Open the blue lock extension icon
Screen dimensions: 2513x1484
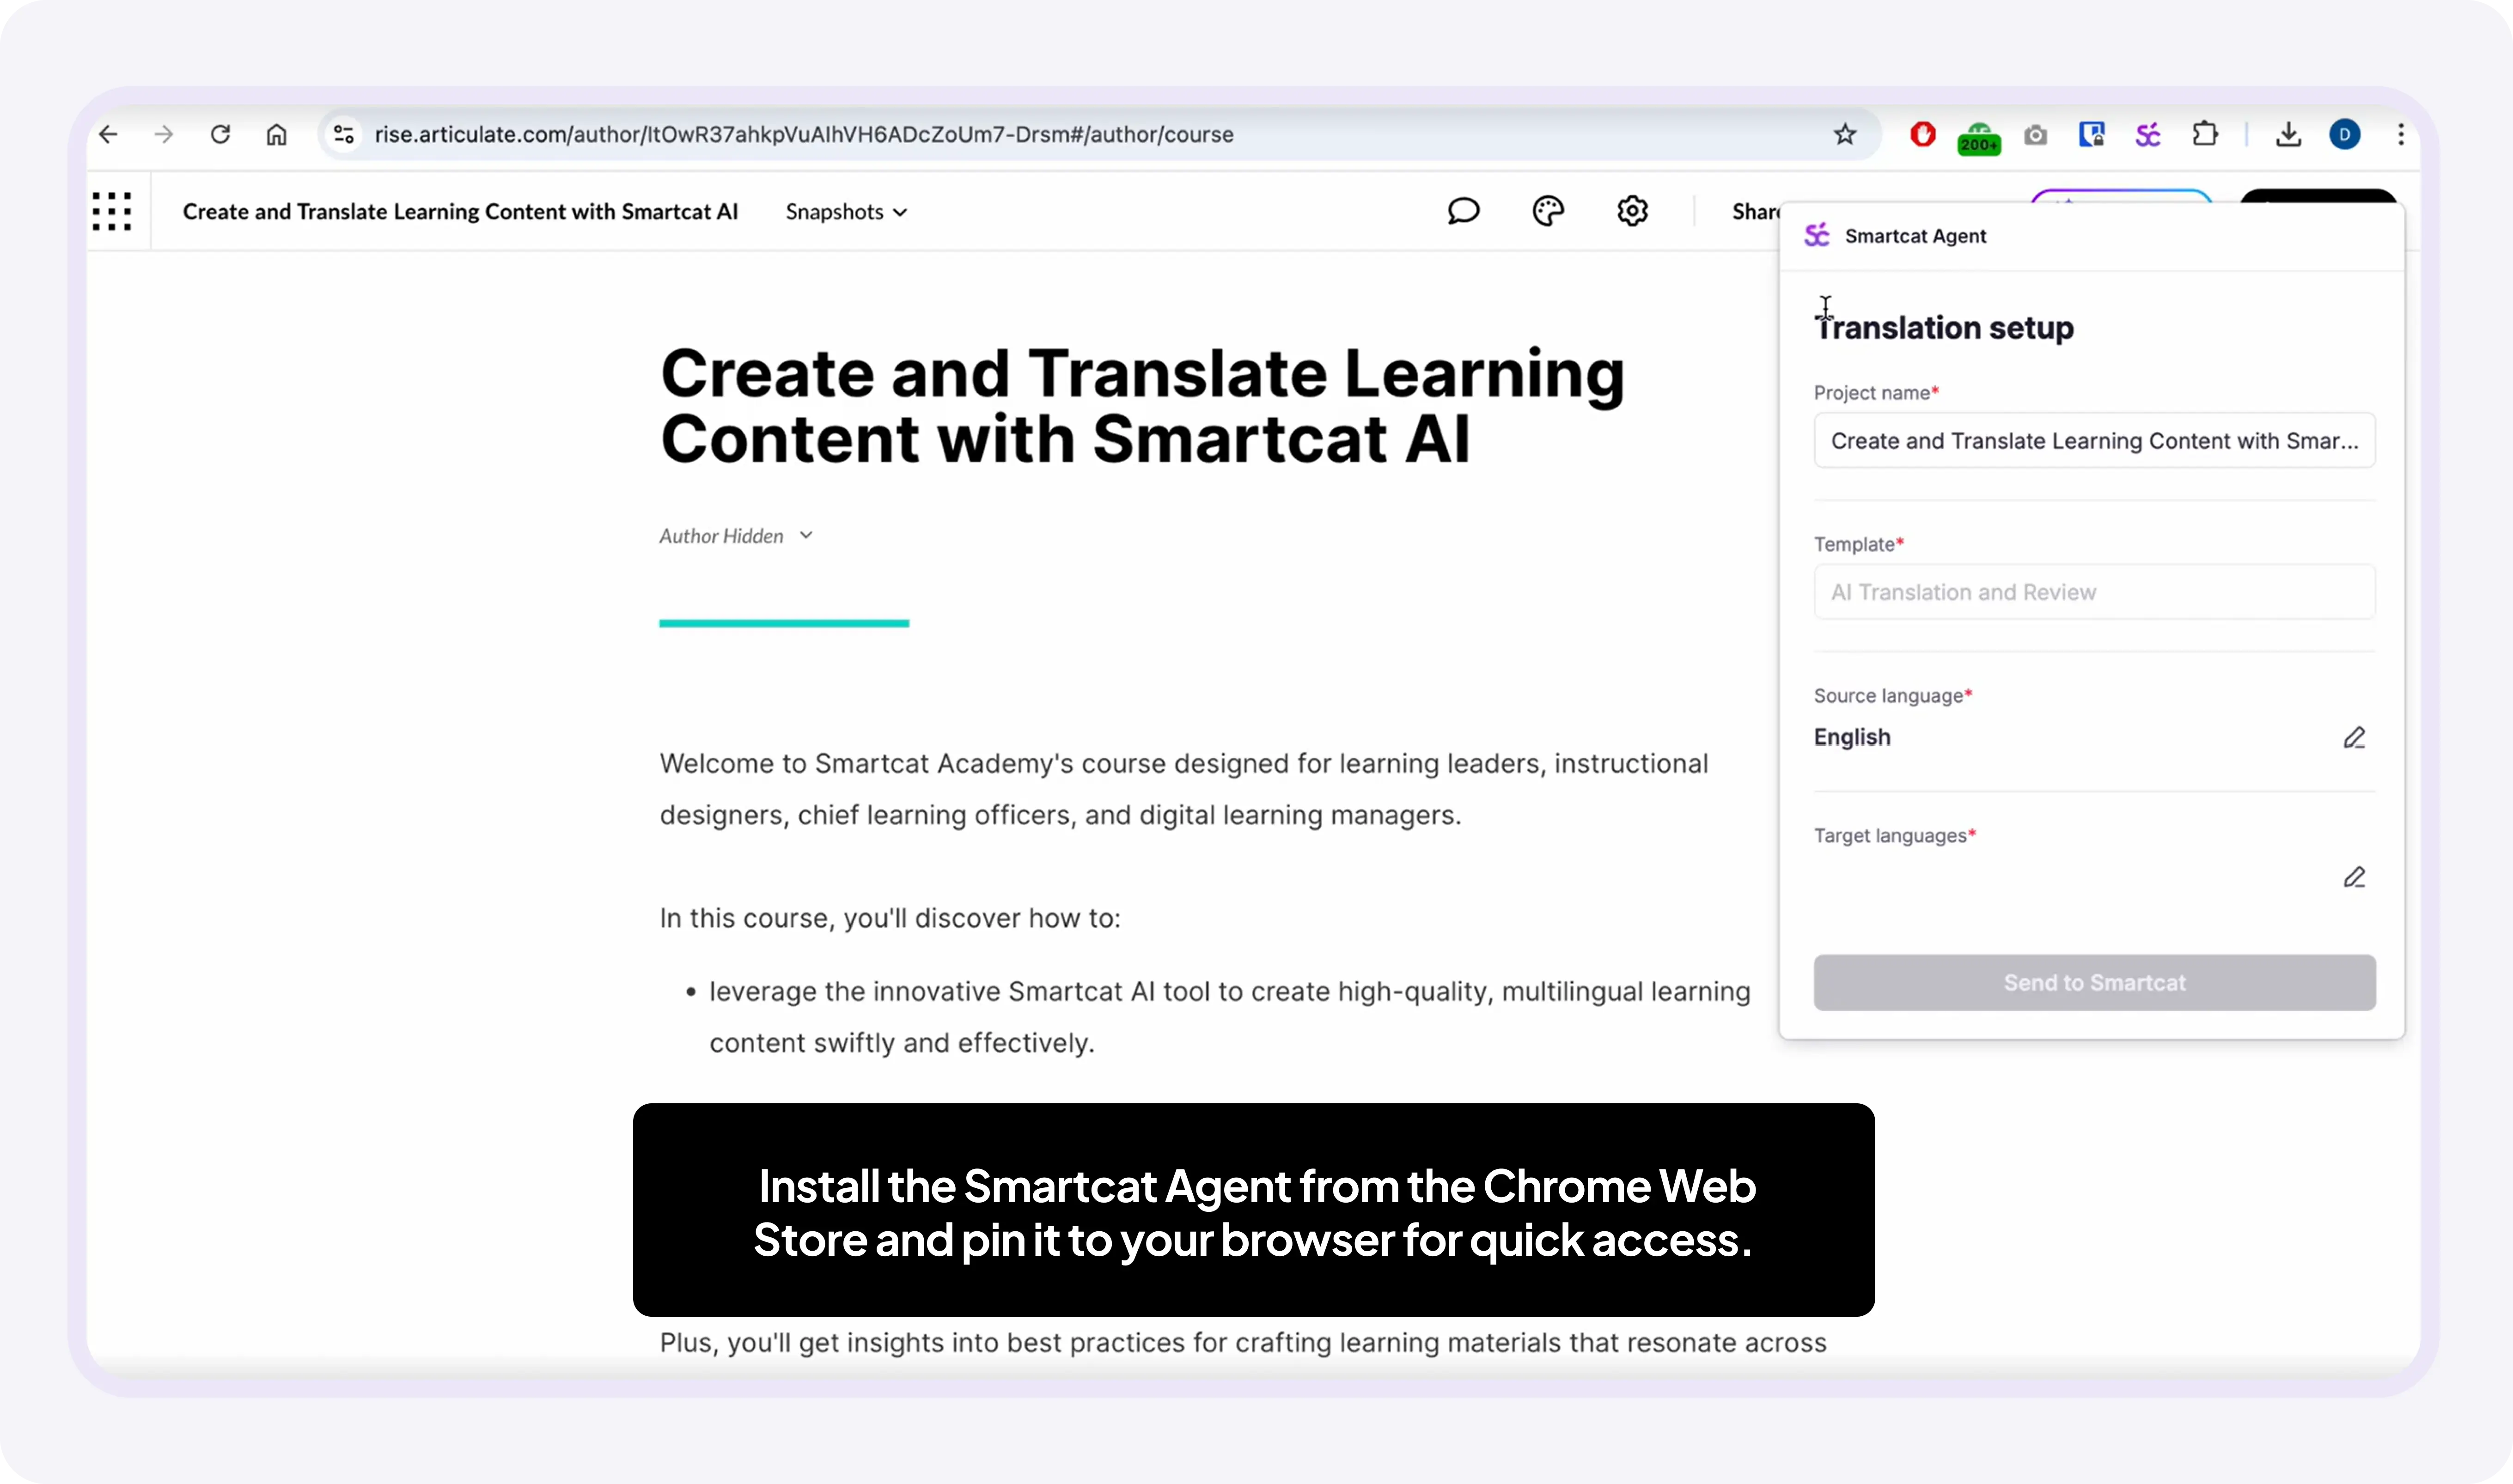[x=2091, y=134]
